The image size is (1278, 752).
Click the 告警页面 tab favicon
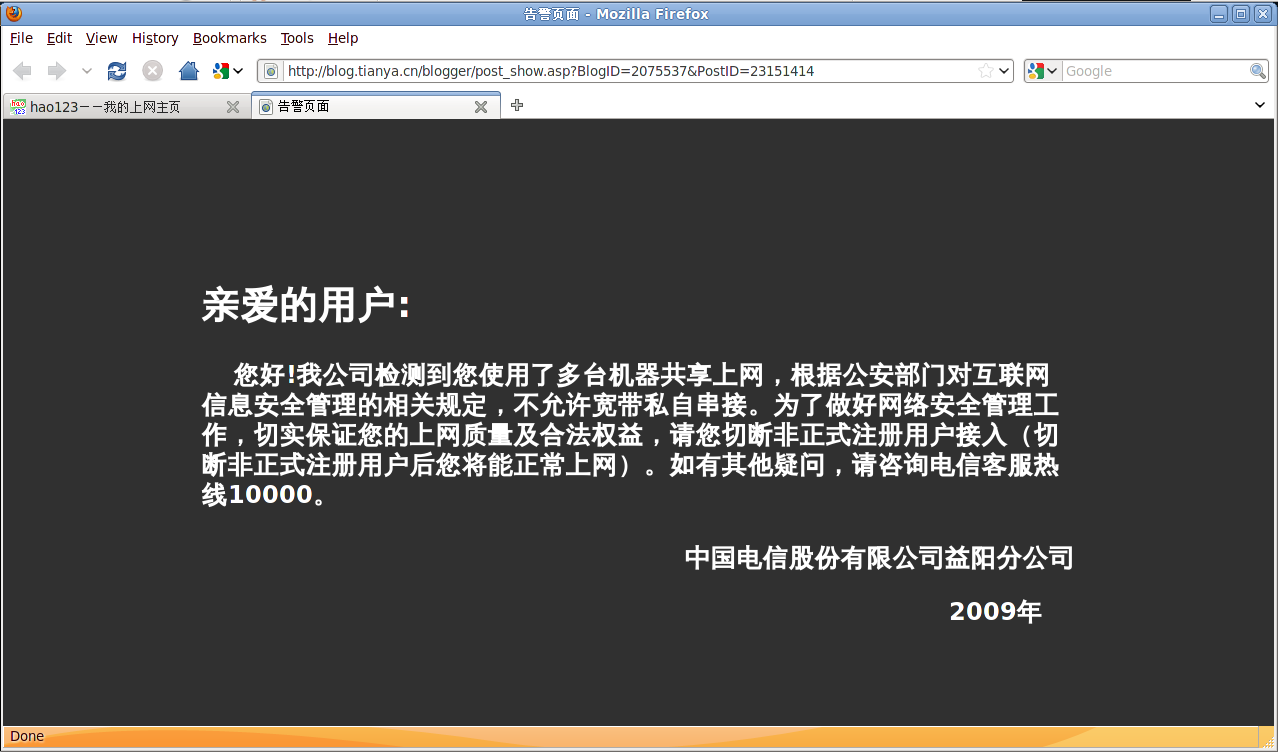(266, 107)
